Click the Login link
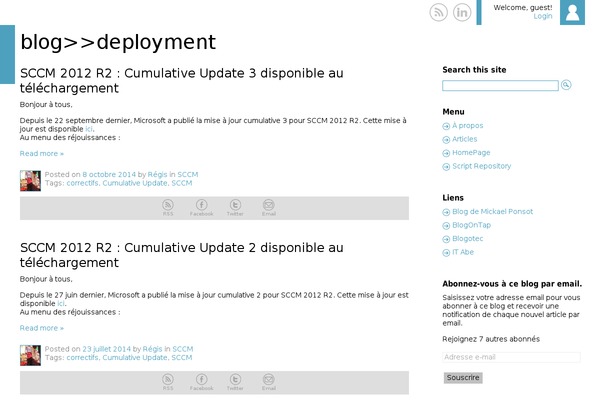The image size is (600, 400). [543, 16]
